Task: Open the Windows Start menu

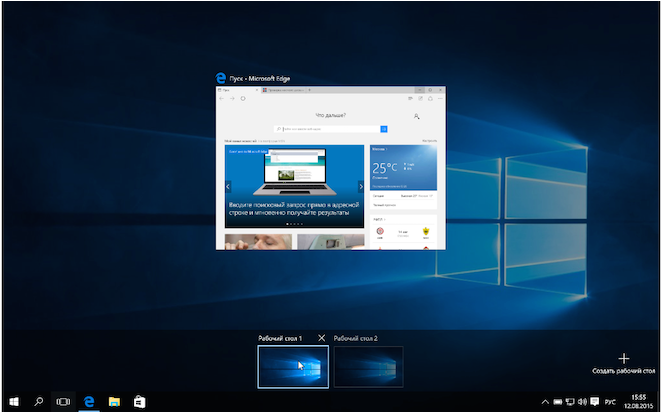Action: [14, 402]
